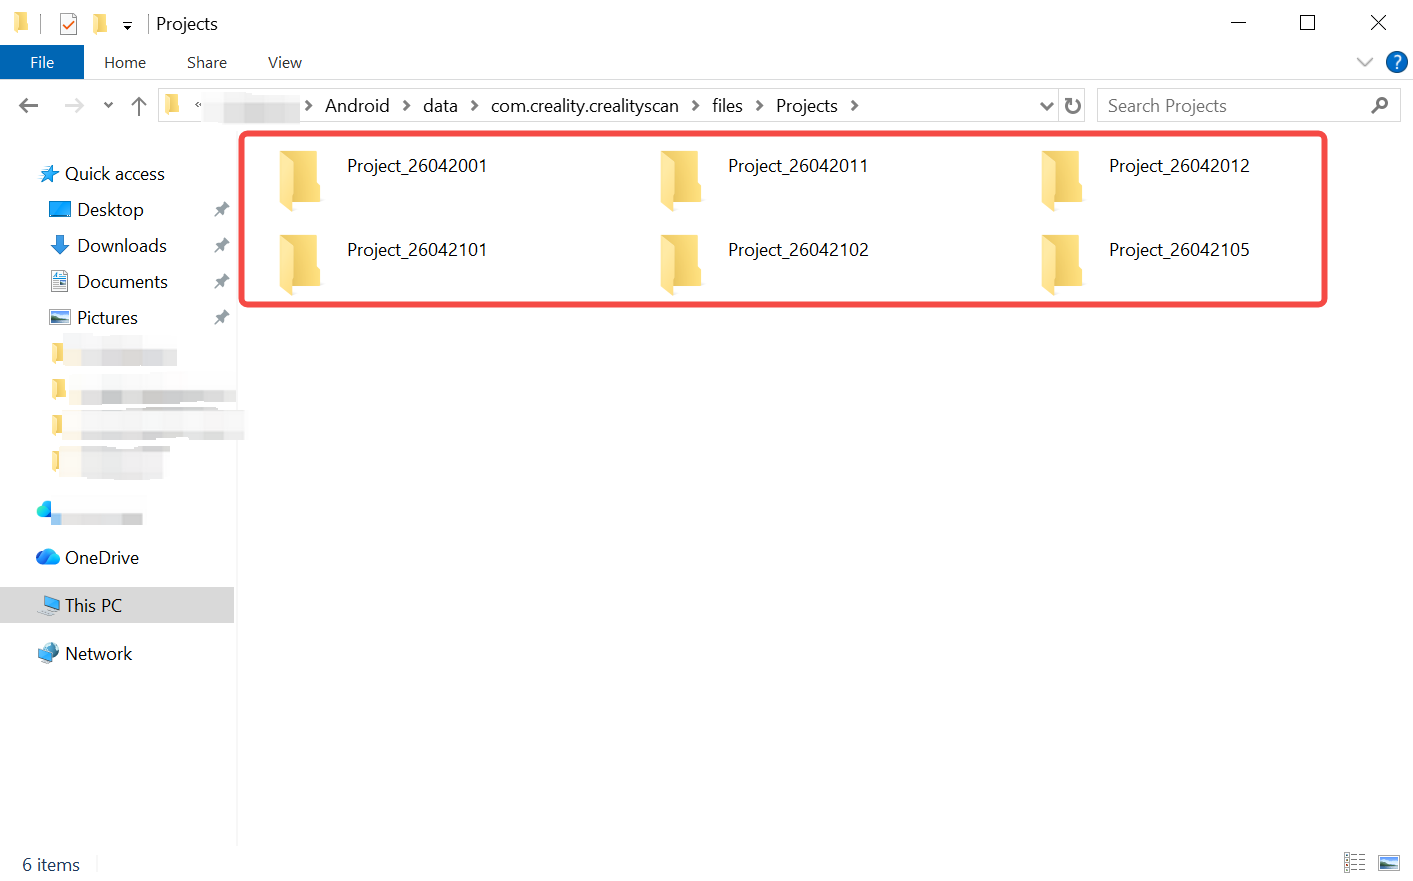Click the Back navigation arrow
This screenshot has width=1413, height=881.
tap(29, 106)
